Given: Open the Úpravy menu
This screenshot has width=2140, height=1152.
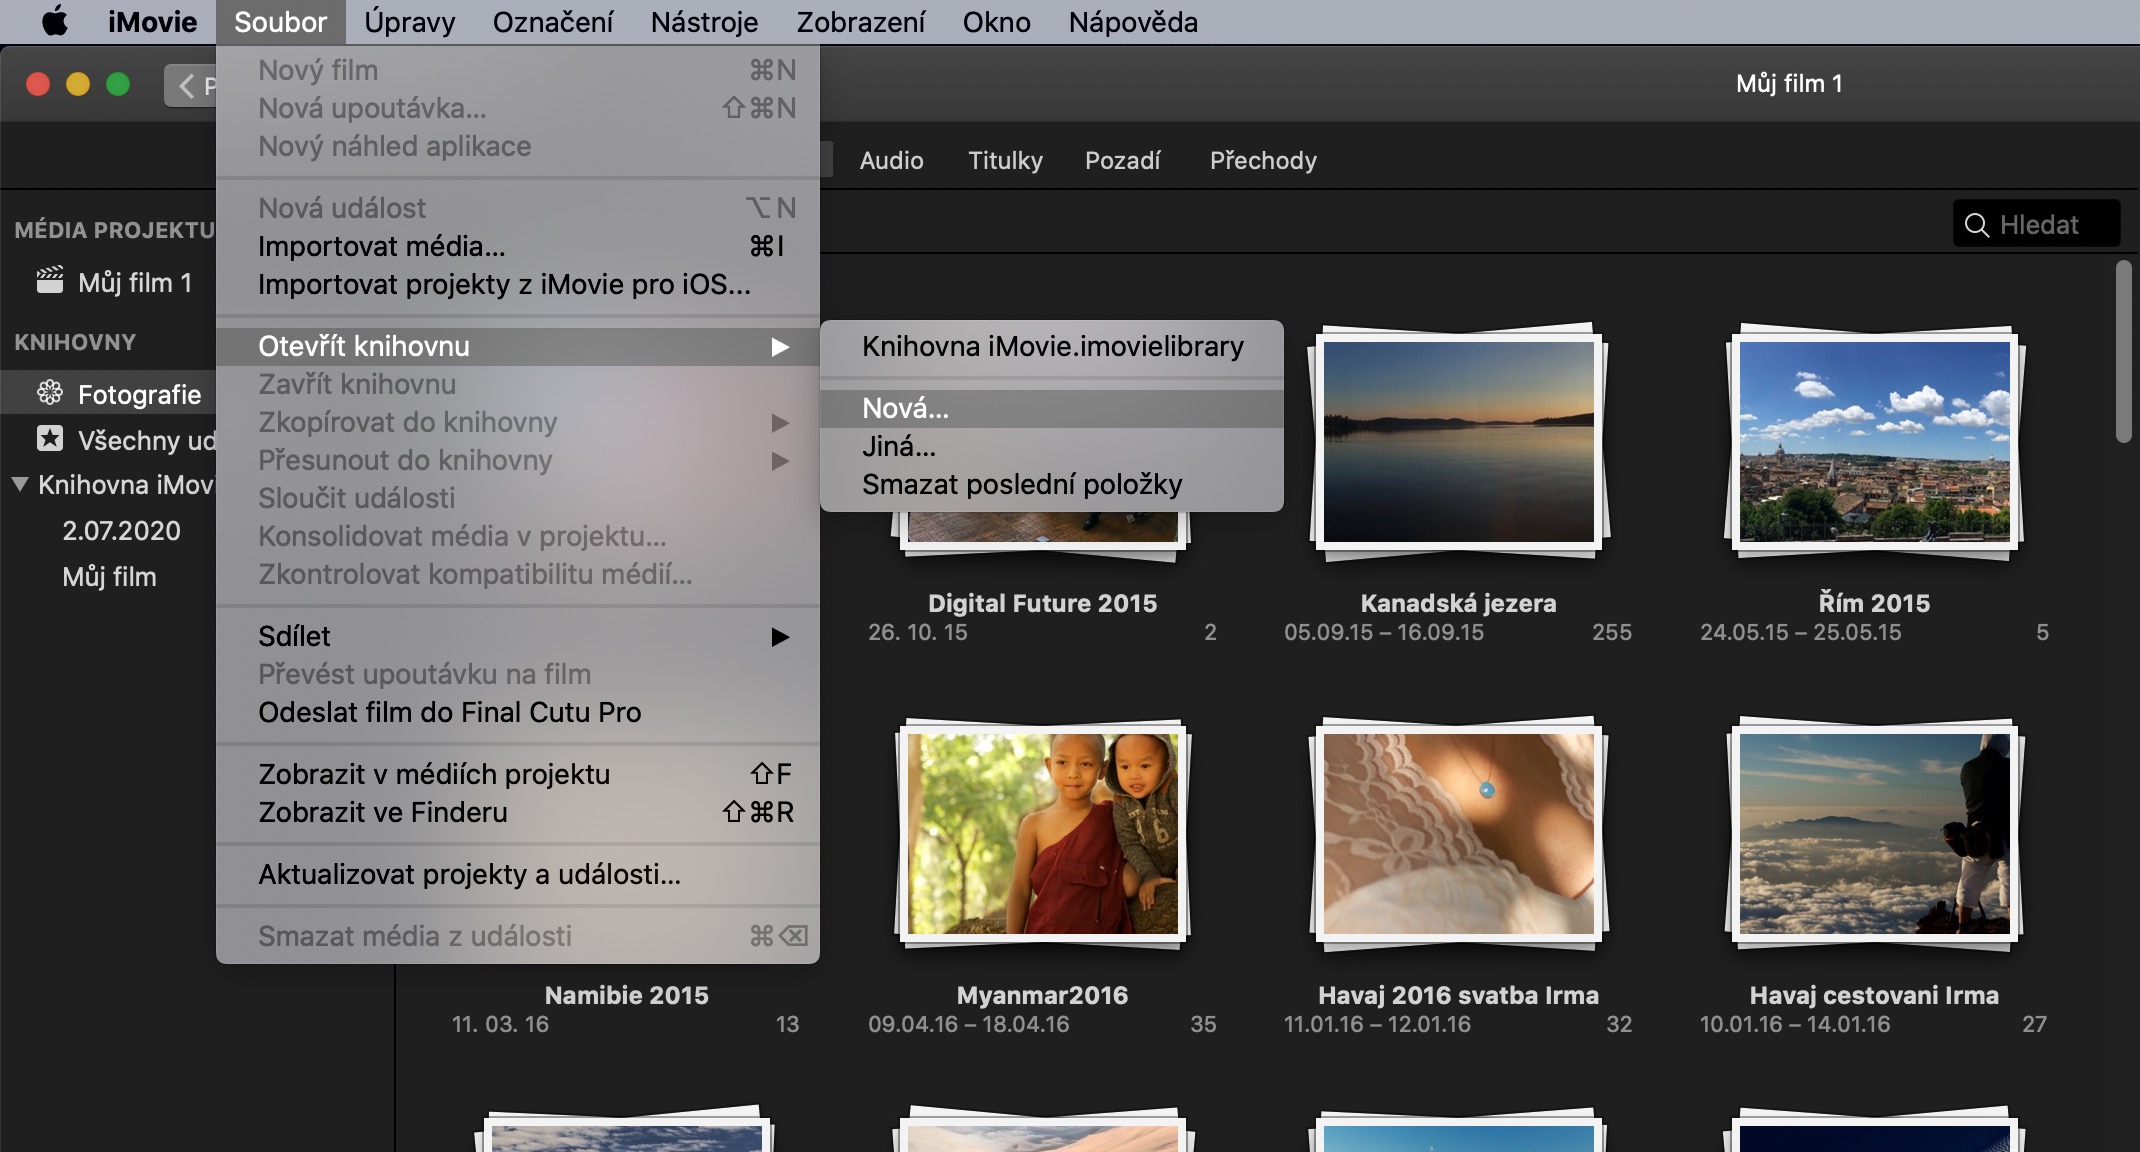Looking at the screenshot, I should 409,22.
